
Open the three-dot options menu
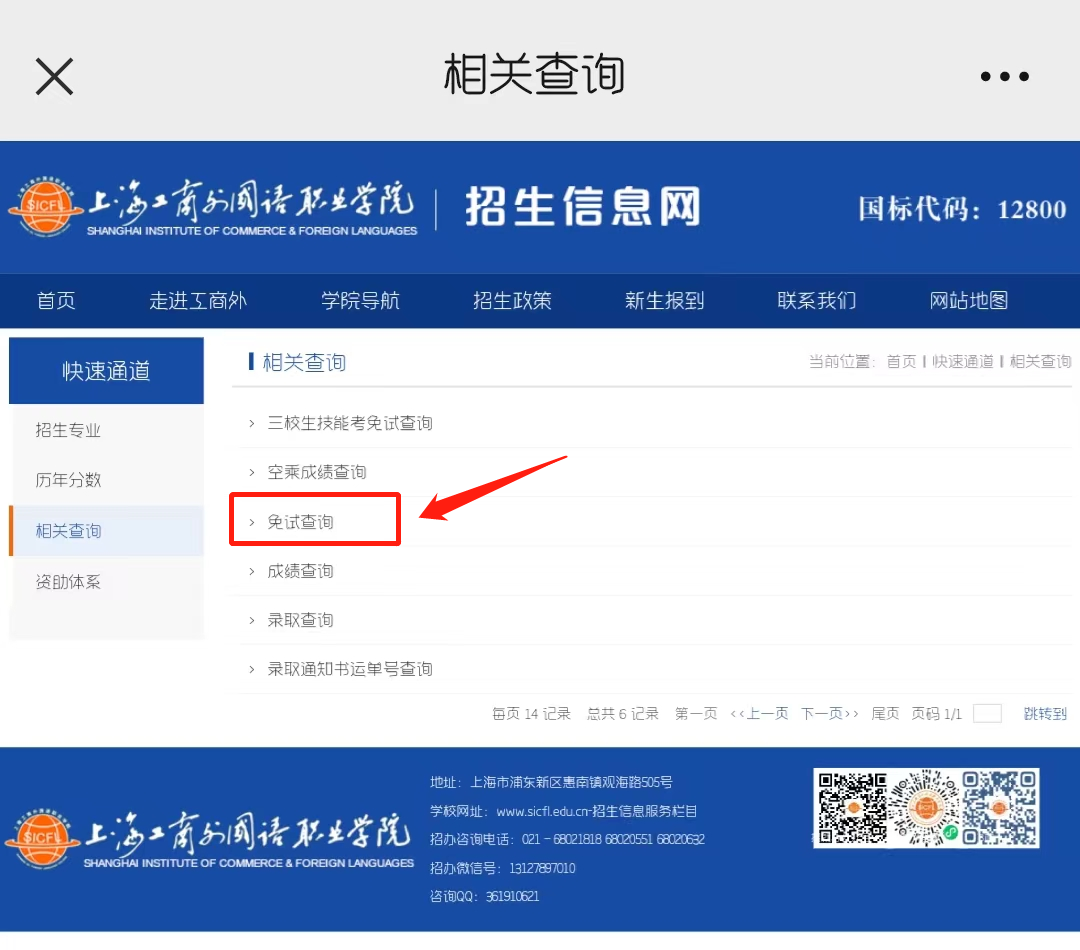click(x=1004, y=76)
